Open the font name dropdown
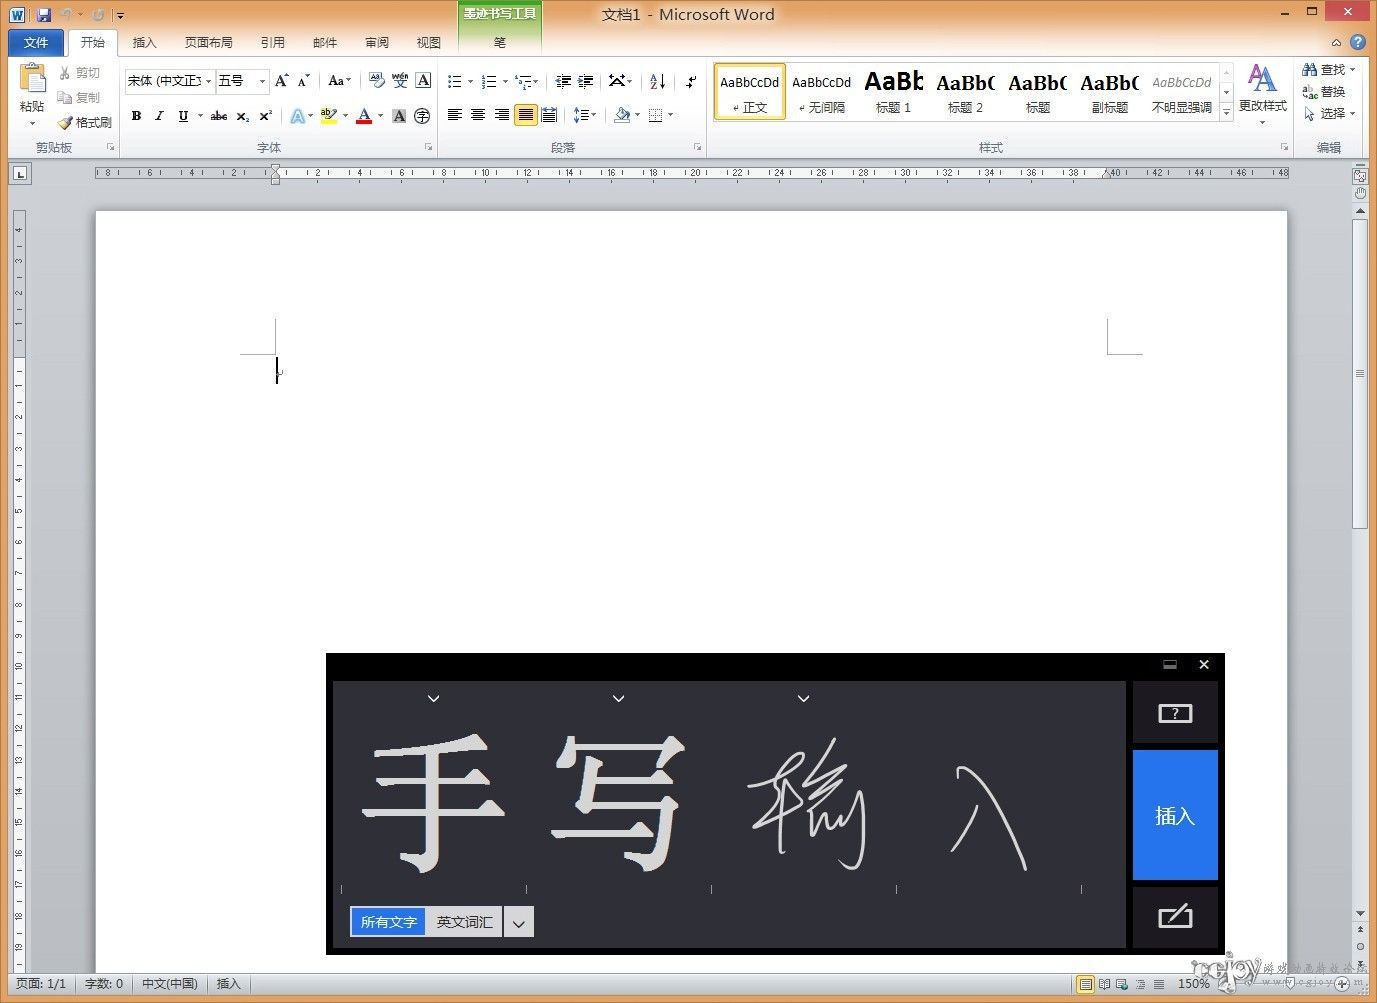The width and height of the screenshot is (1377, 1003). pyautogui.click(x=208, y=81)
